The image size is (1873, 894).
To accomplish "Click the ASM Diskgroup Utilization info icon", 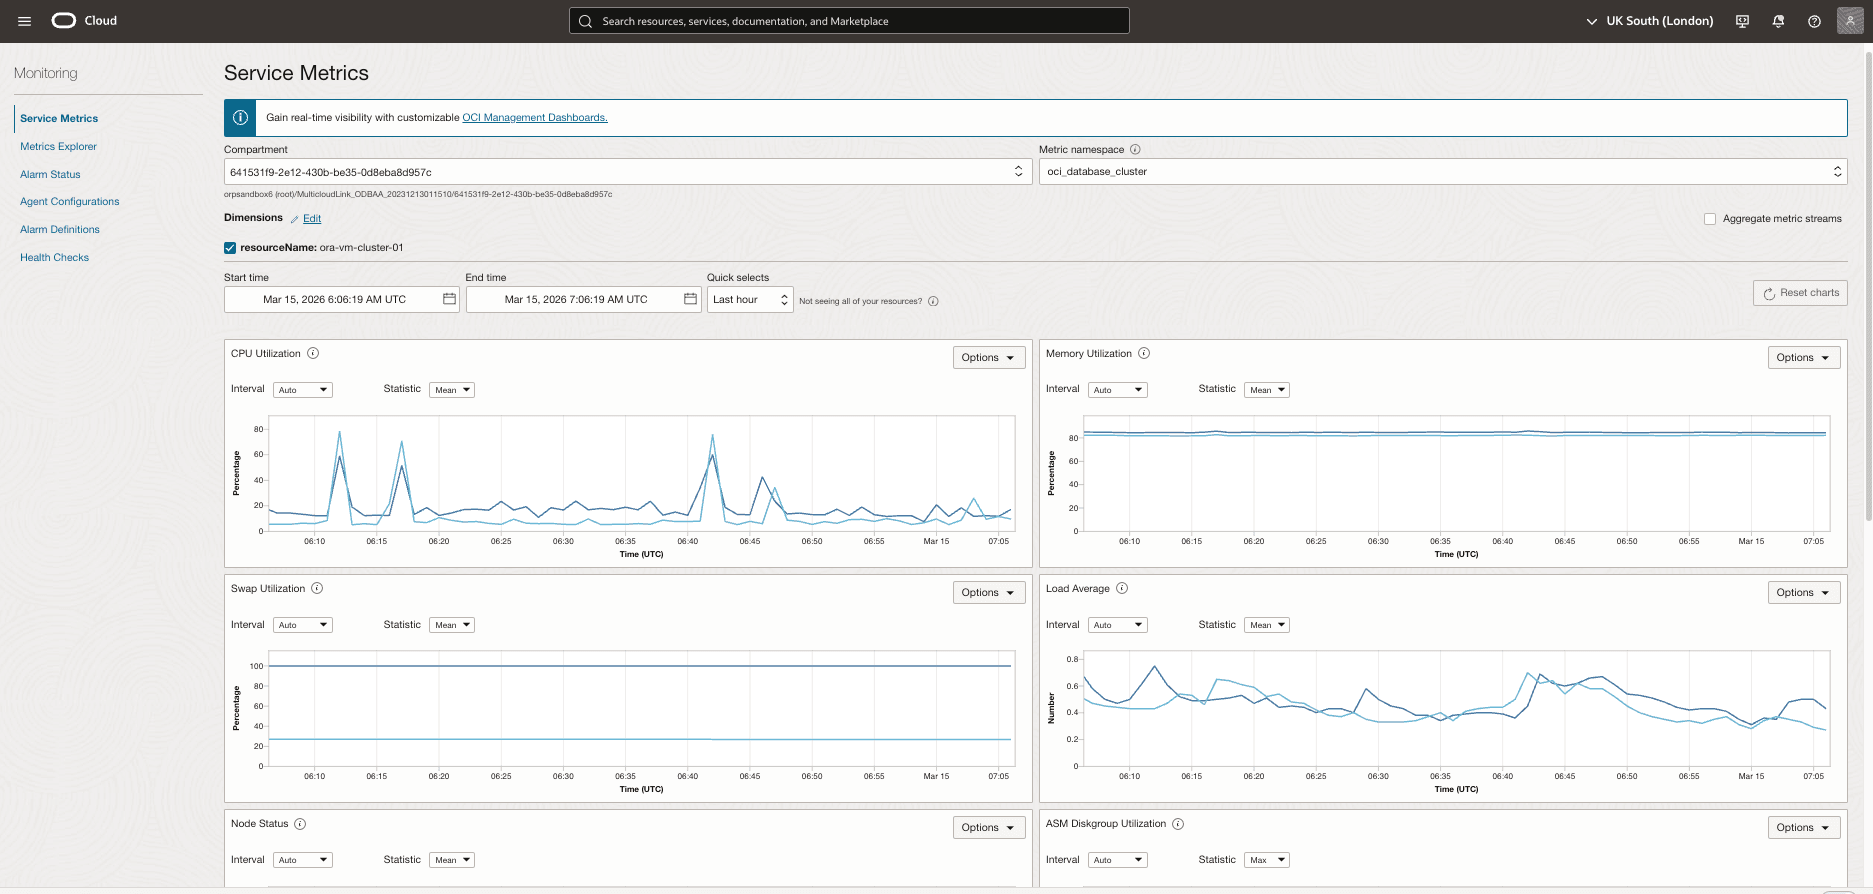I will point(1178,824).
